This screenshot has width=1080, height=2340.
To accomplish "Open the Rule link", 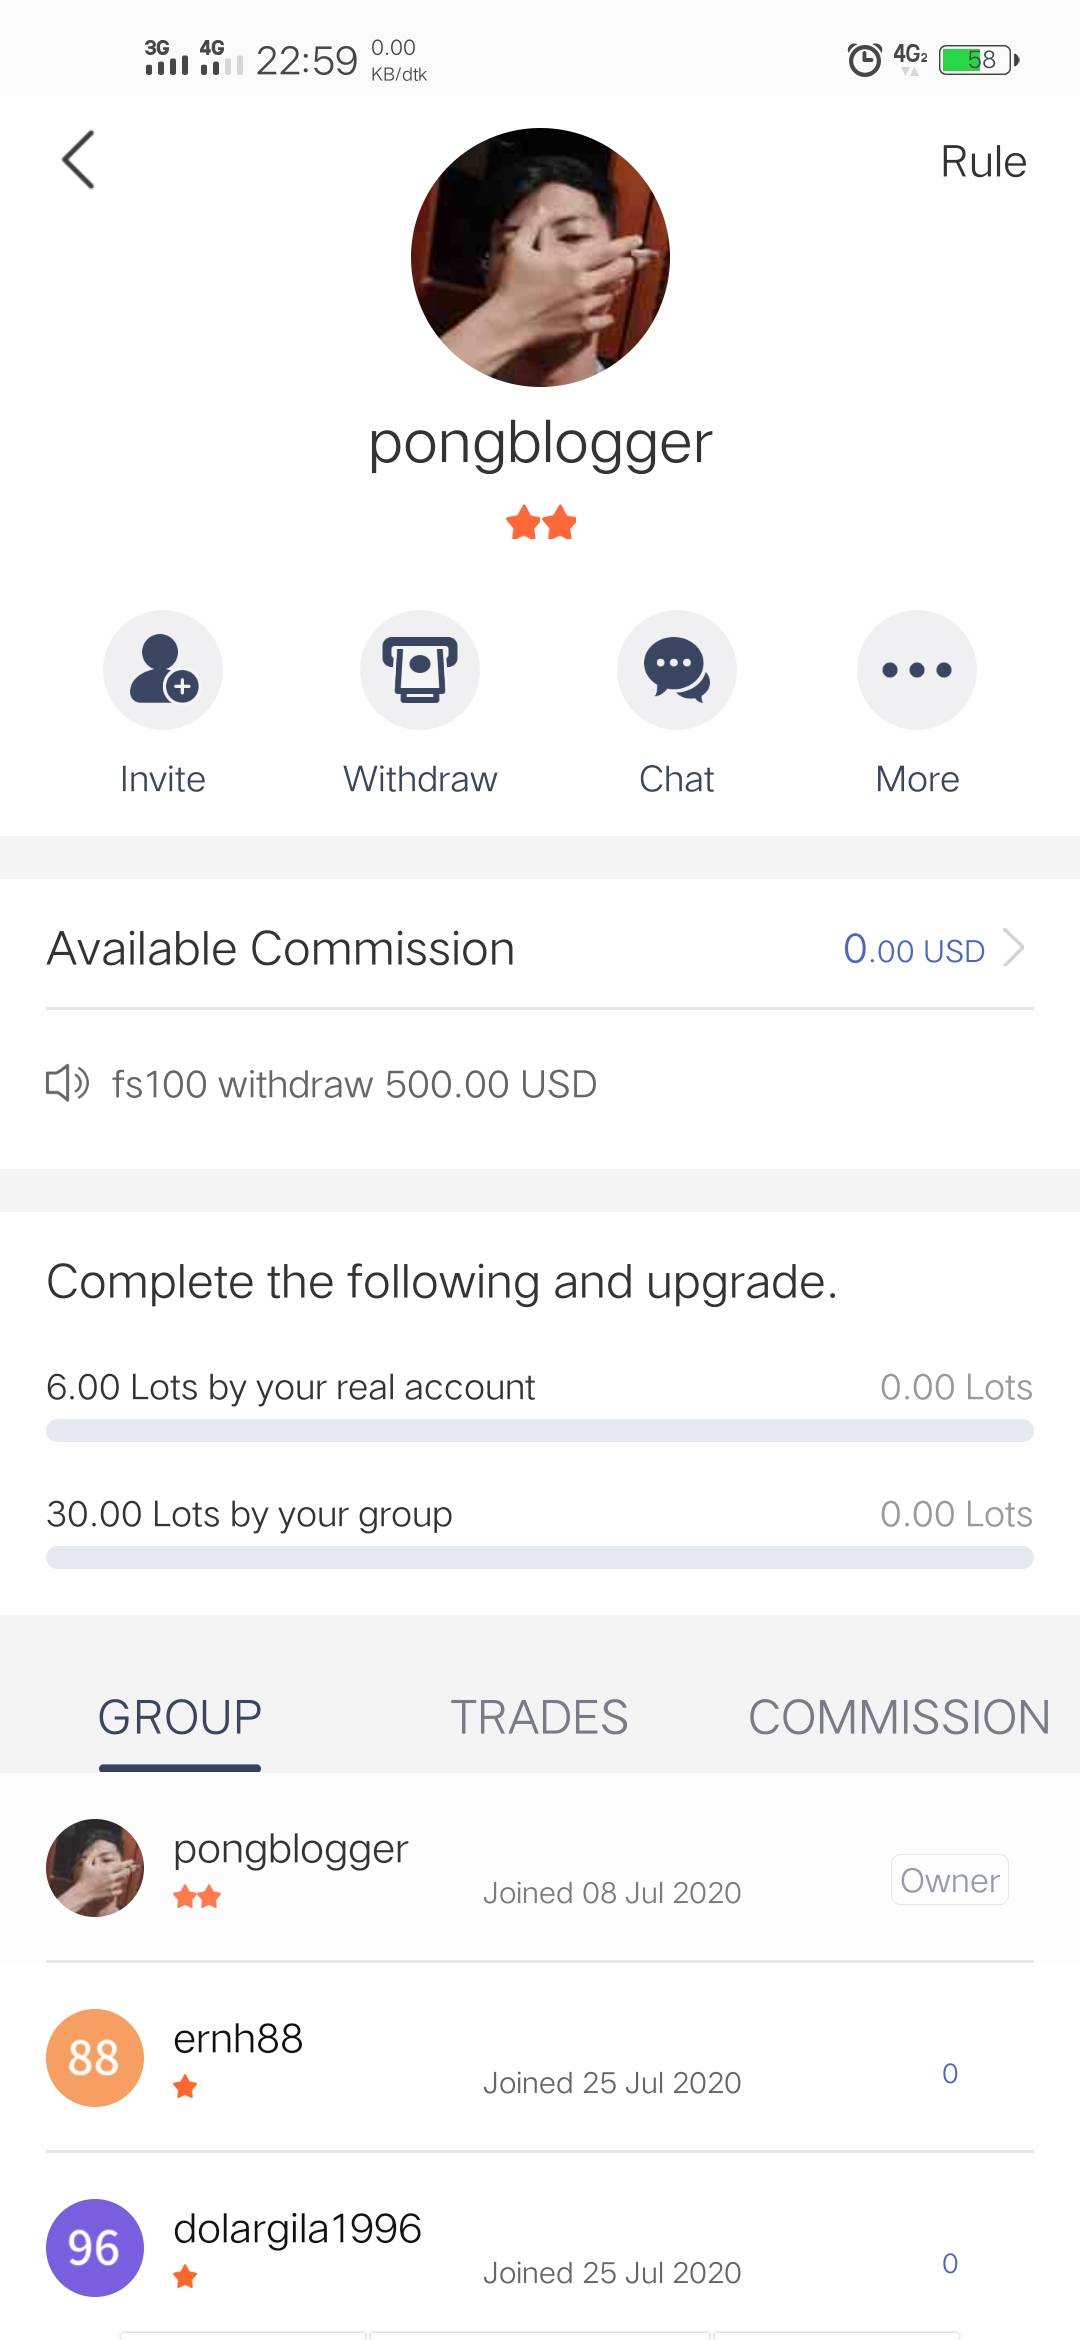I will pos(983,162).
